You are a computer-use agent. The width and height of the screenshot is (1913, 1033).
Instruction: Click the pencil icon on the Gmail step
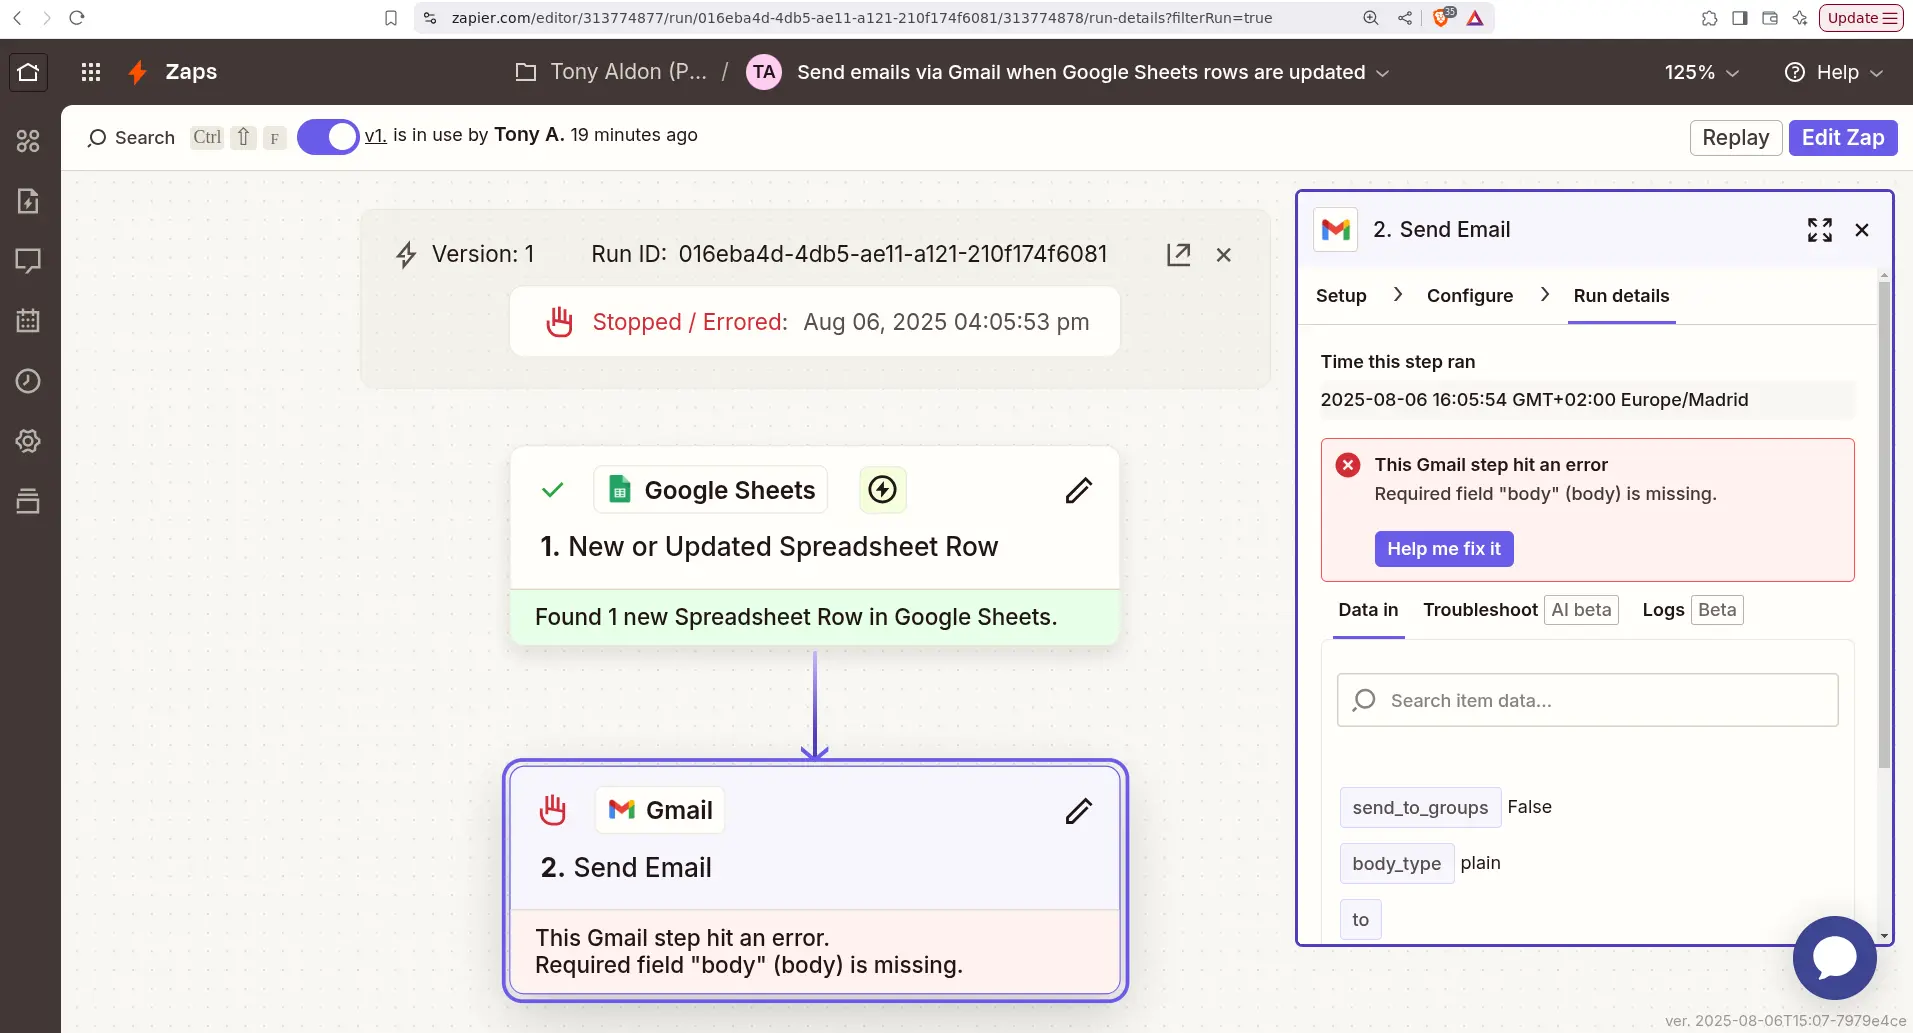[x=1078, y=811]
